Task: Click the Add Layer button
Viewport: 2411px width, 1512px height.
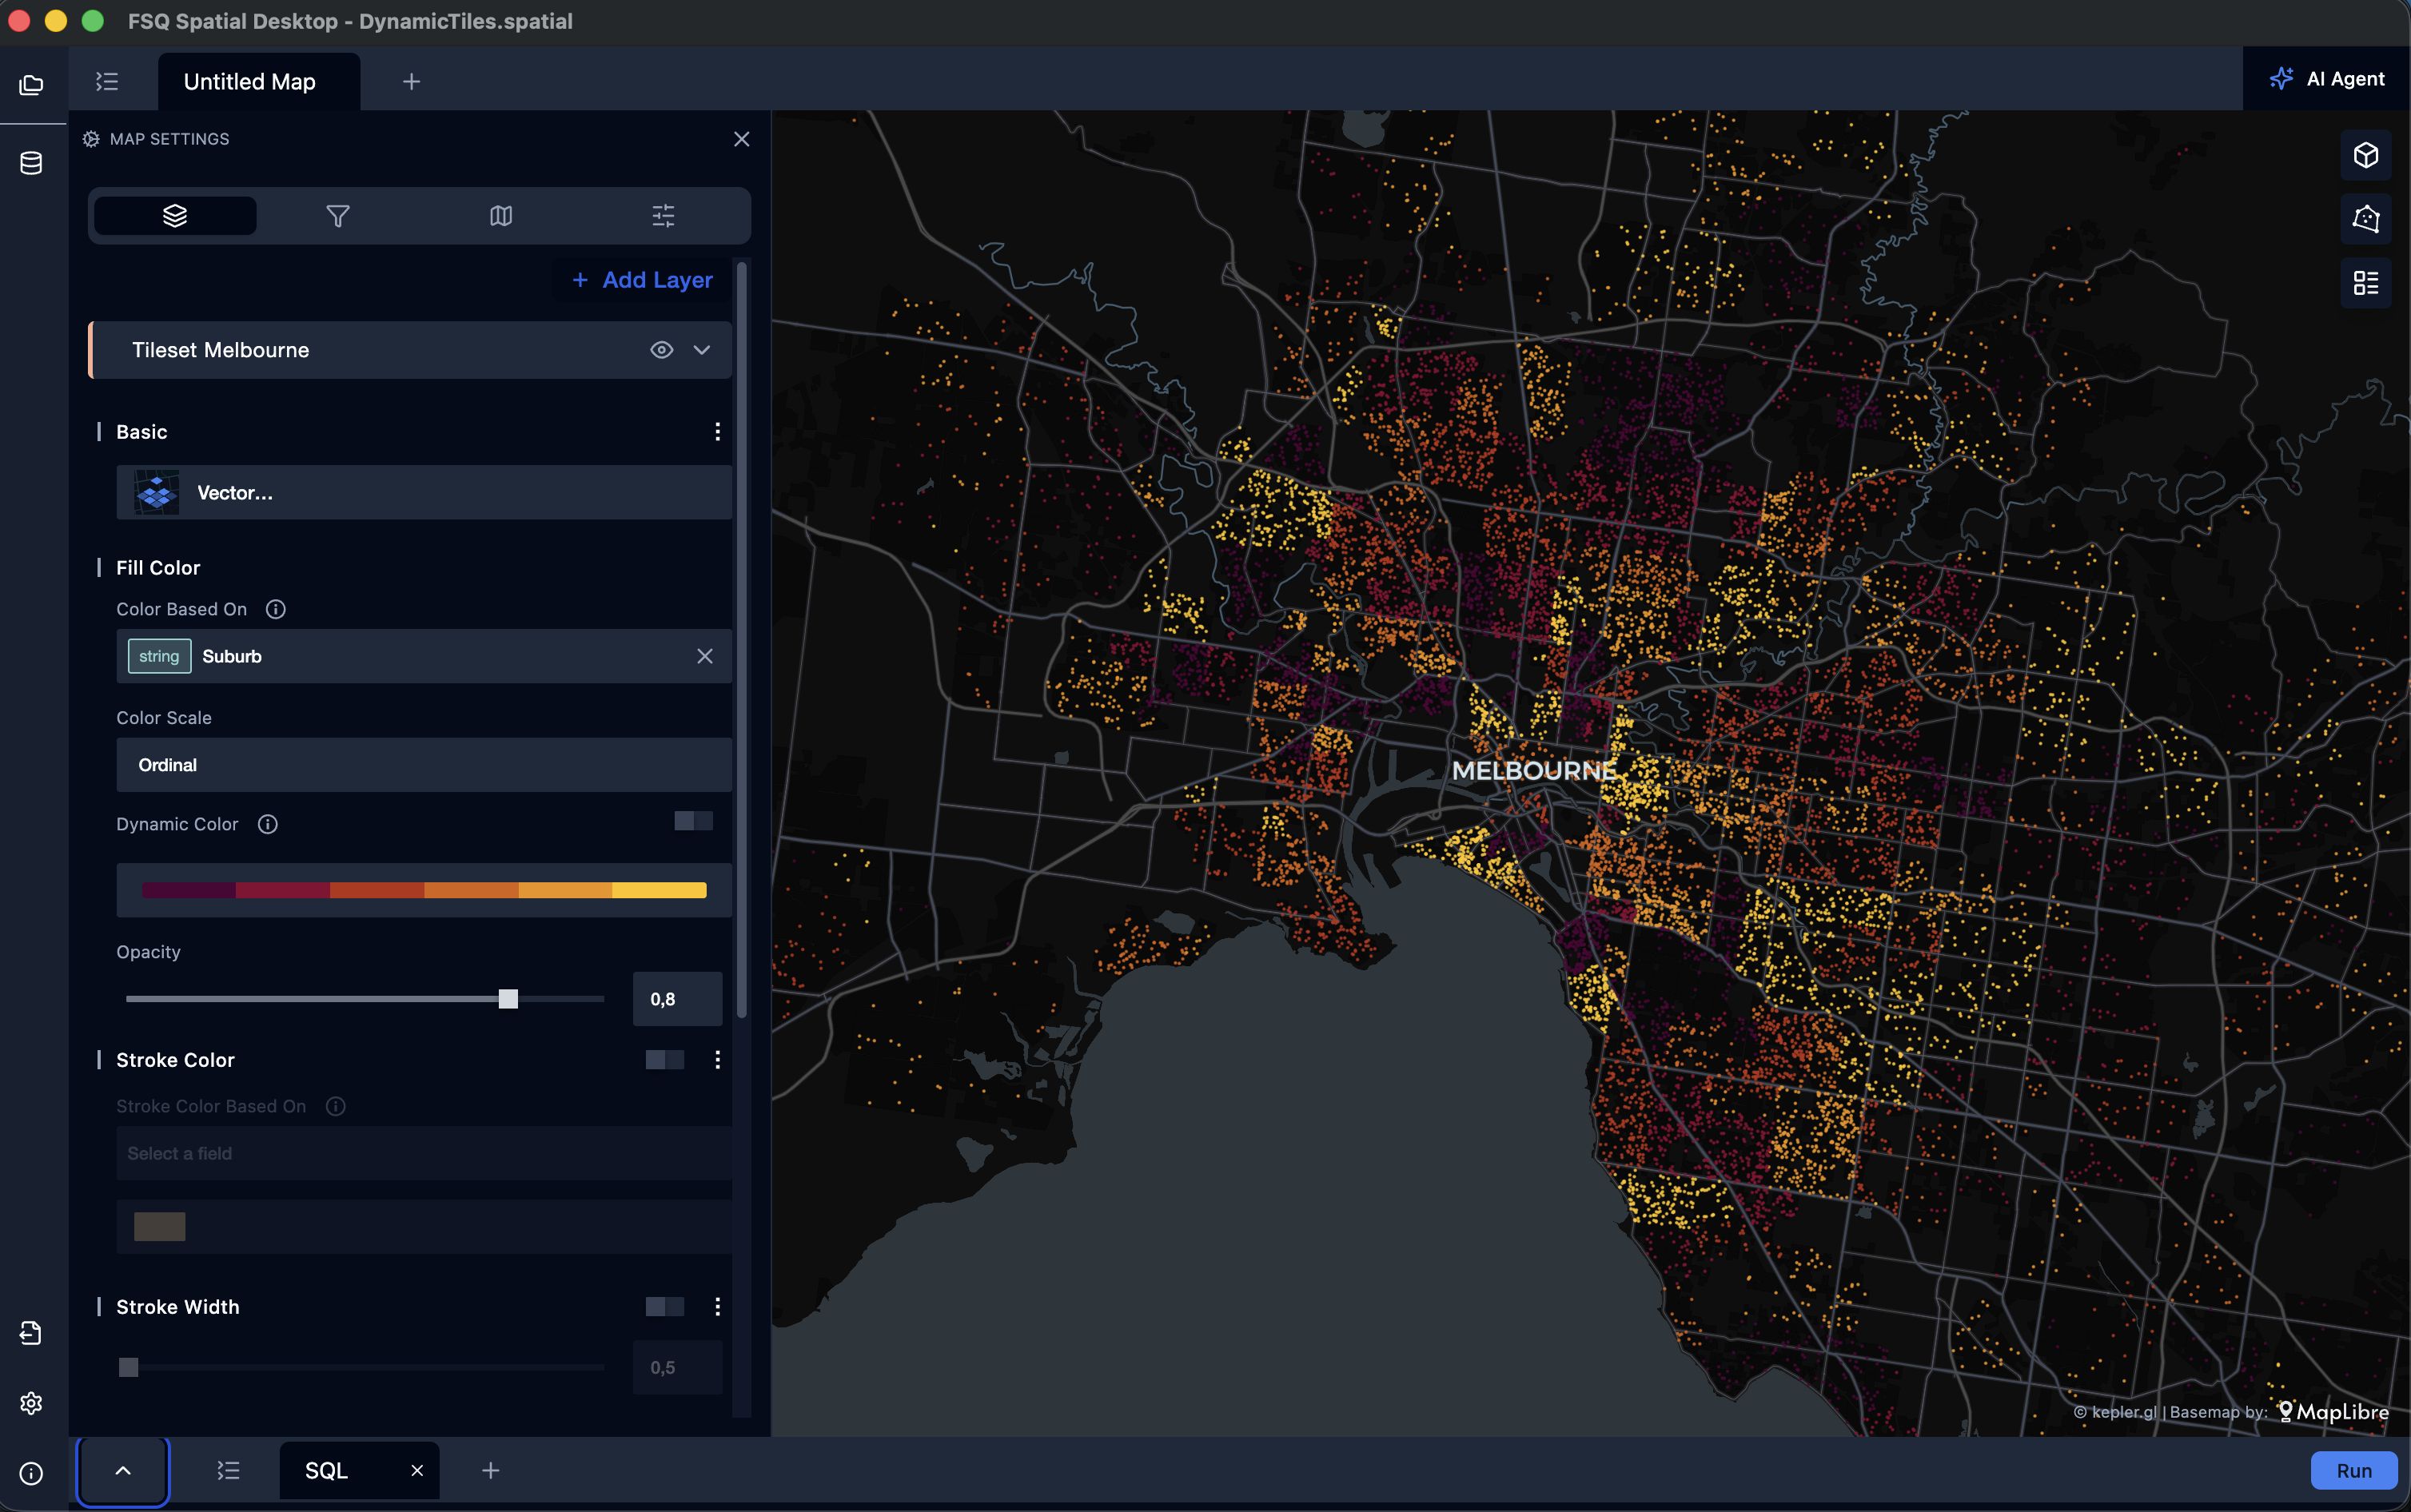Action: coord(643,280)
